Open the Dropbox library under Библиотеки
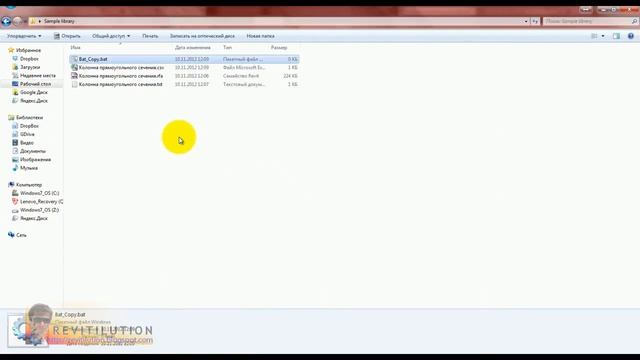Screen dimensions: 640x360 pyautogui.click(x=29, y=126)
